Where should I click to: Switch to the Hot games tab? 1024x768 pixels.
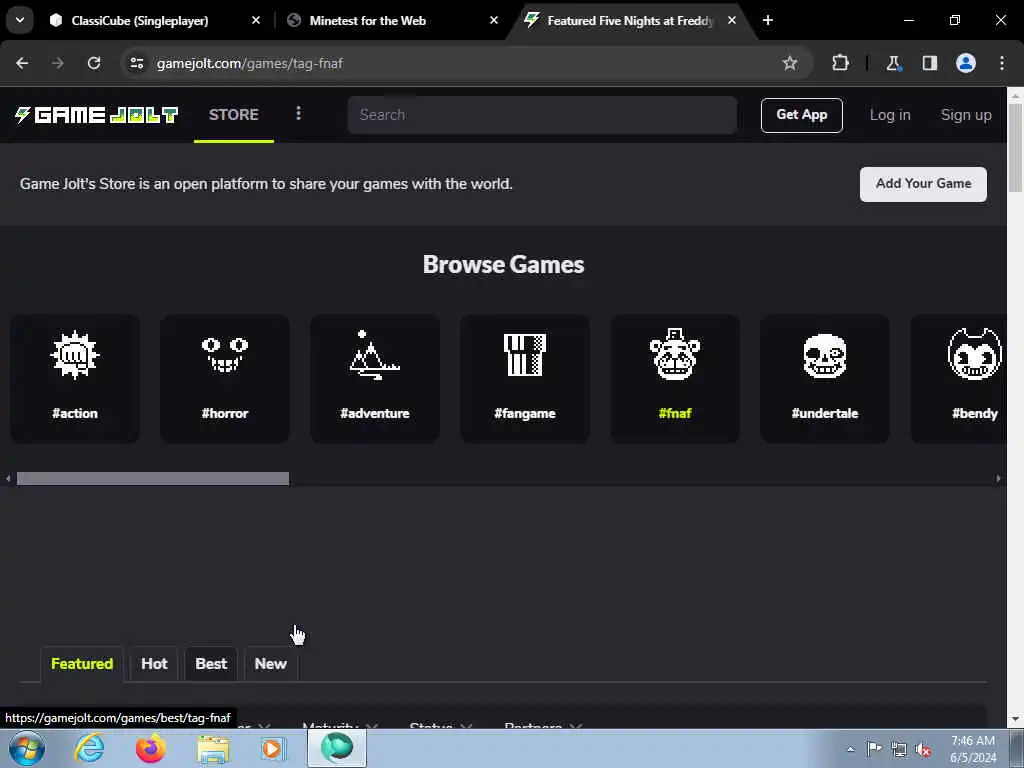154,664
